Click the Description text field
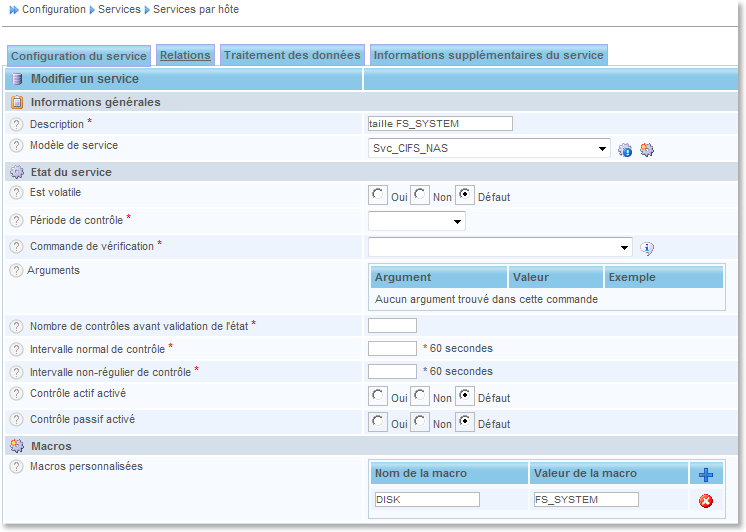746x532 pixels. (440, 123)
